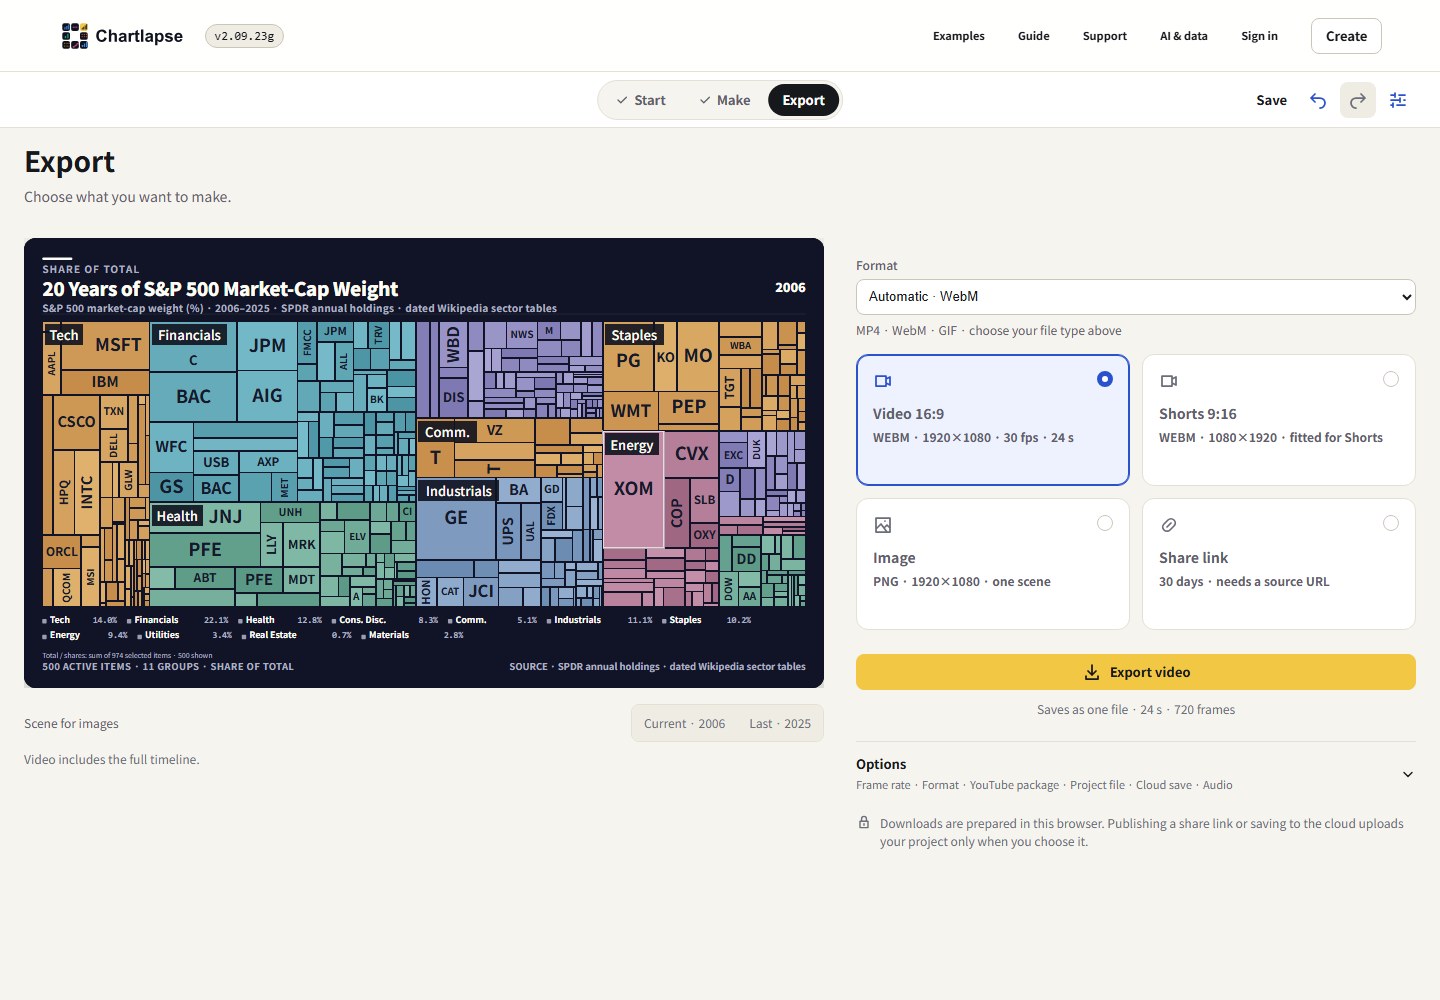Open the AI & data menu item
The width and height of the screenshot is (1440, 1000).
click(x=1184, y=36)
